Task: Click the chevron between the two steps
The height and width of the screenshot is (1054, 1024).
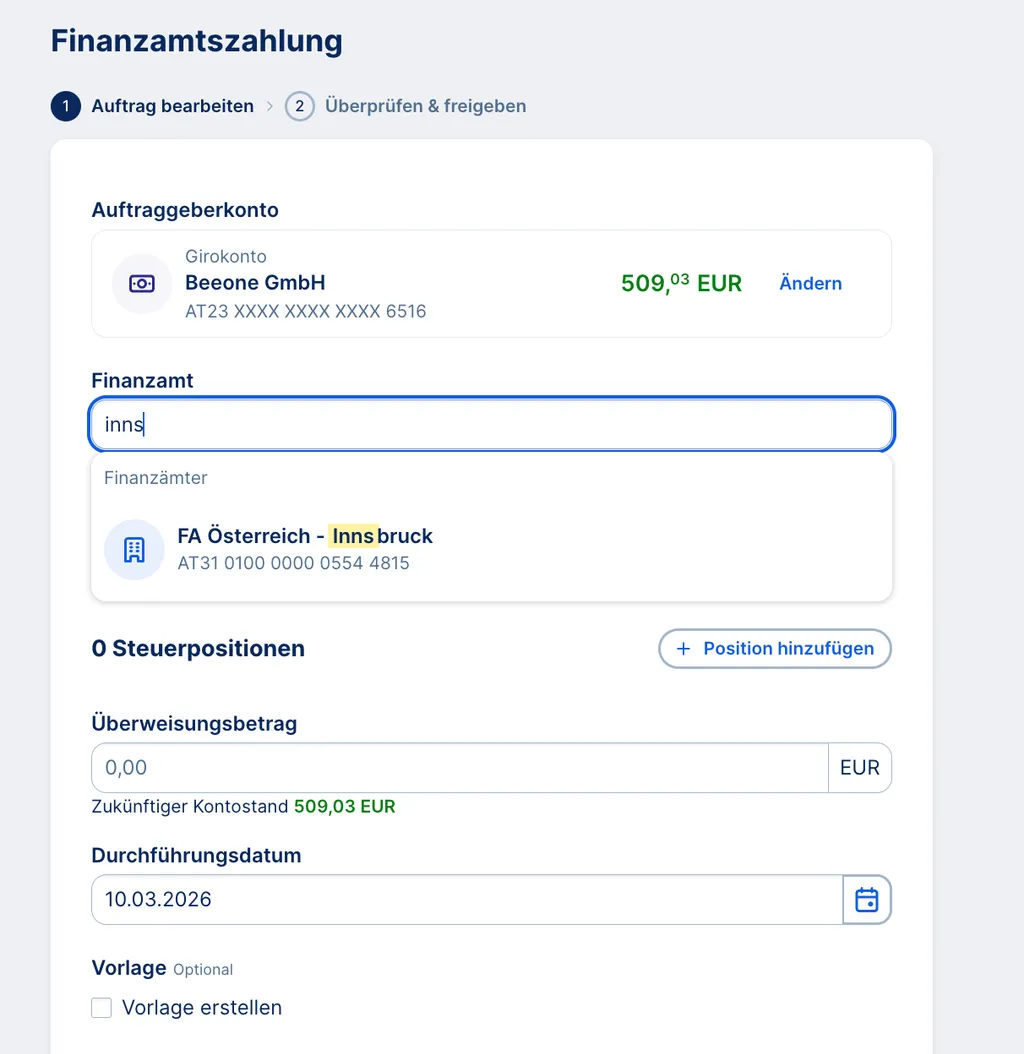Action: click(268, 106)
